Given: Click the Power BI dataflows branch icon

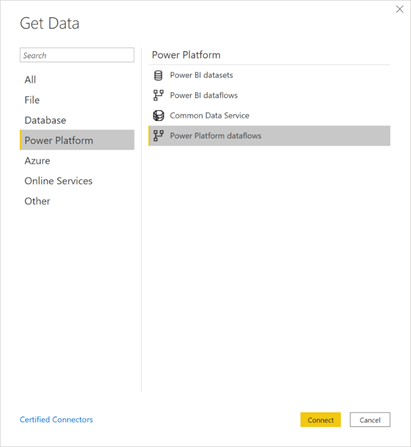Looking at the screenshot, I should tap(158, 95).
